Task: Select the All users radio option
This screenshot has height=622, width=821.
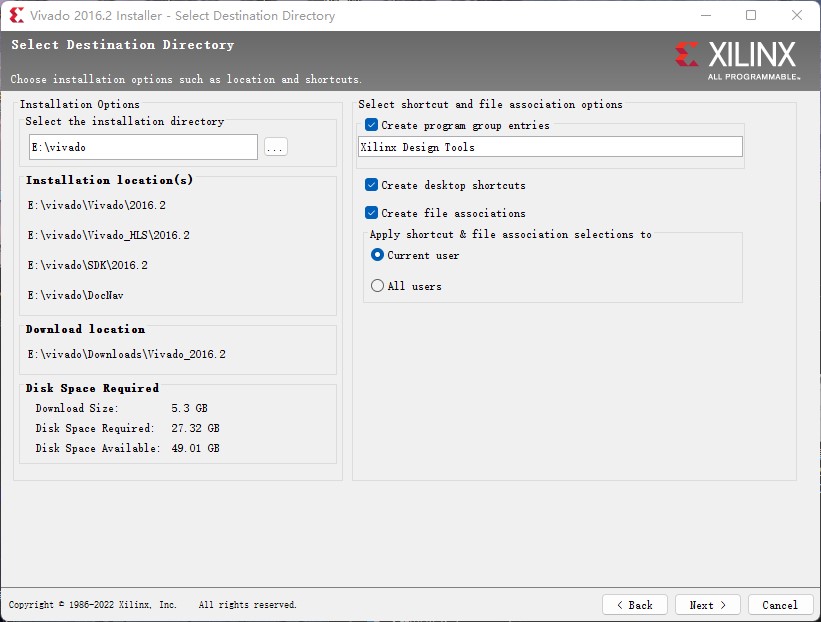Action: tap(377, 286)
